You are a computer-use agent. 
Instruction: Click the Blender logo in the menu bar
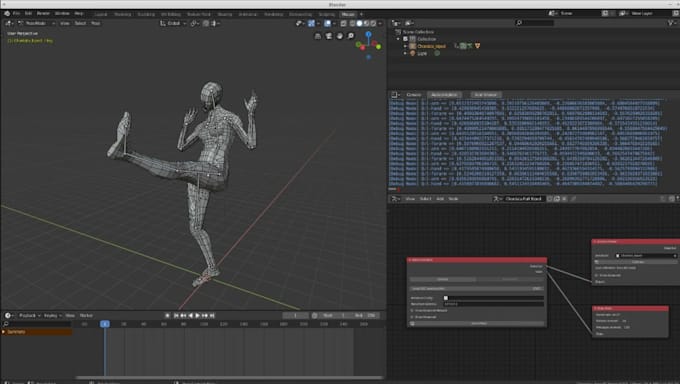7,13
